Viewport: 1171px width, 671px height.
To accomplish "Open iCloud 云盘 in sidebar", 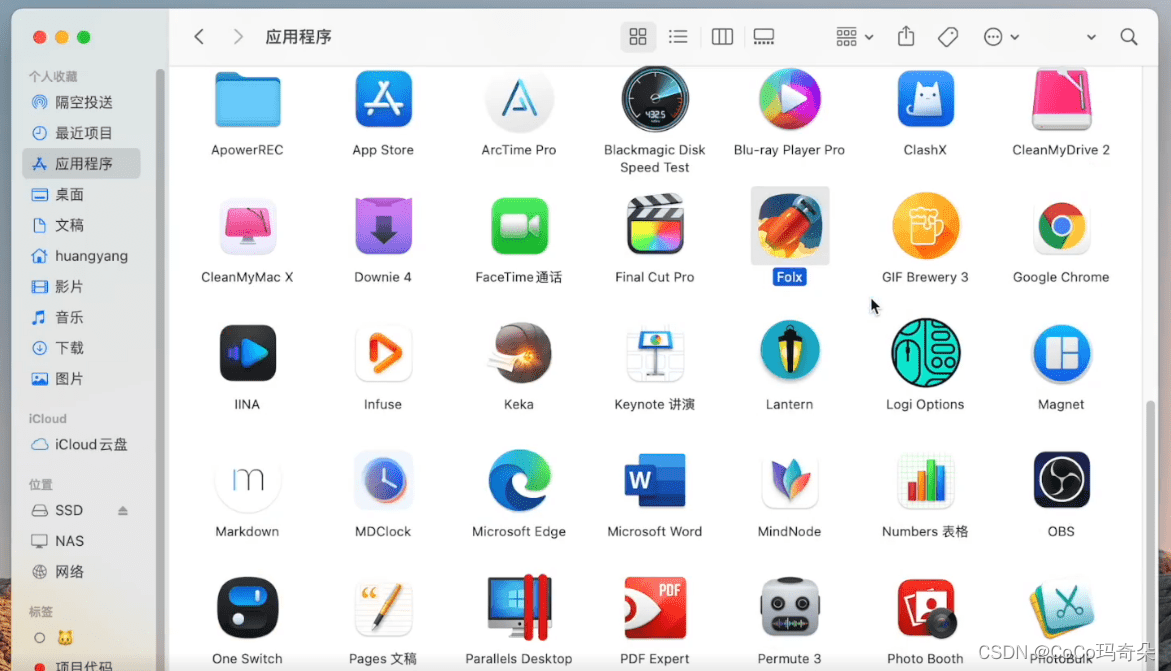I will (81, 444).
